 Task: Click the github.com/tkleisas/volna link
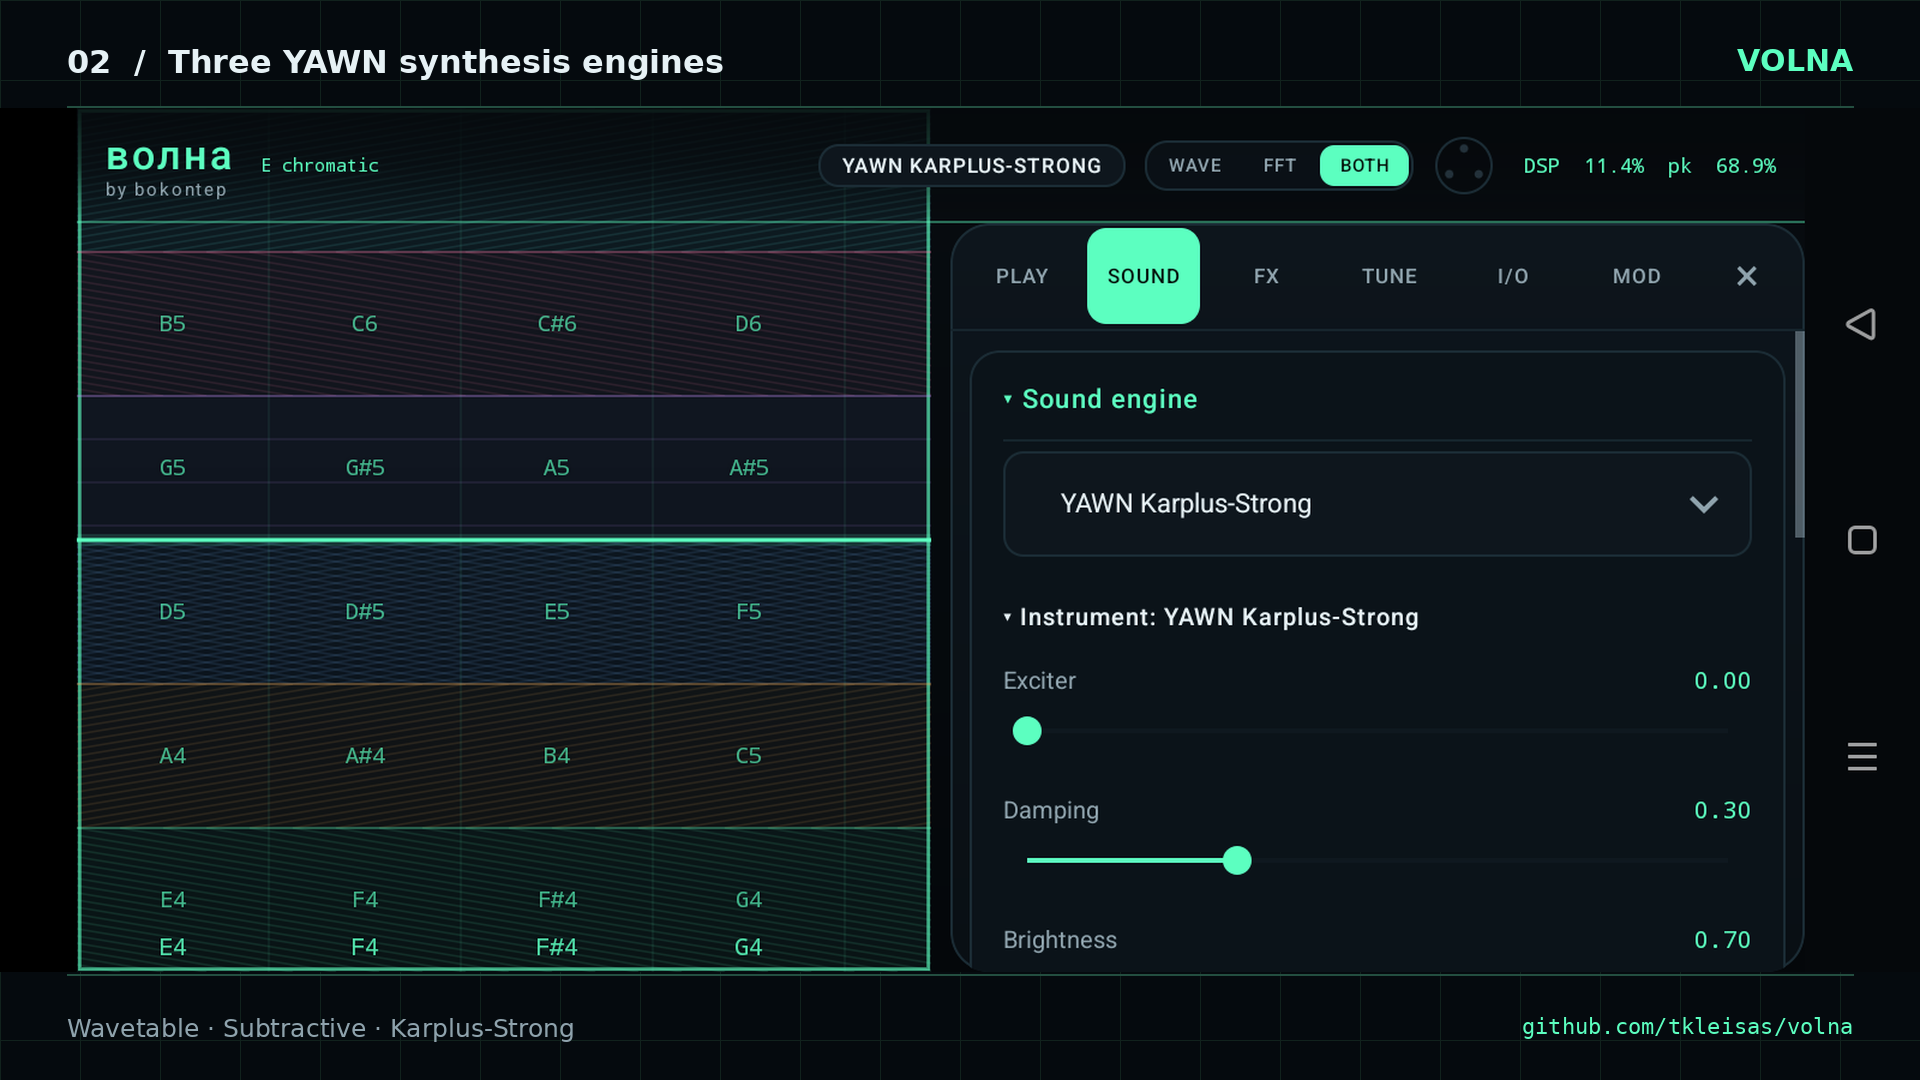(1687, 1027)
